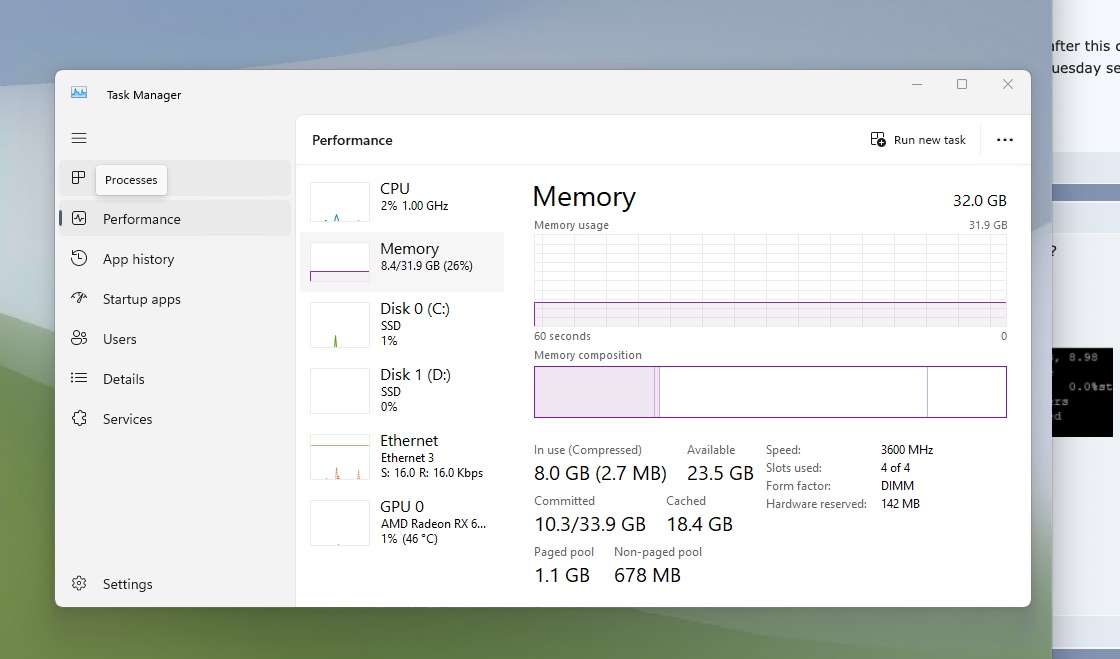1120x659 pixels.
Task: Click the 142 MB hardware reserved value
Action: coord(900,503)
